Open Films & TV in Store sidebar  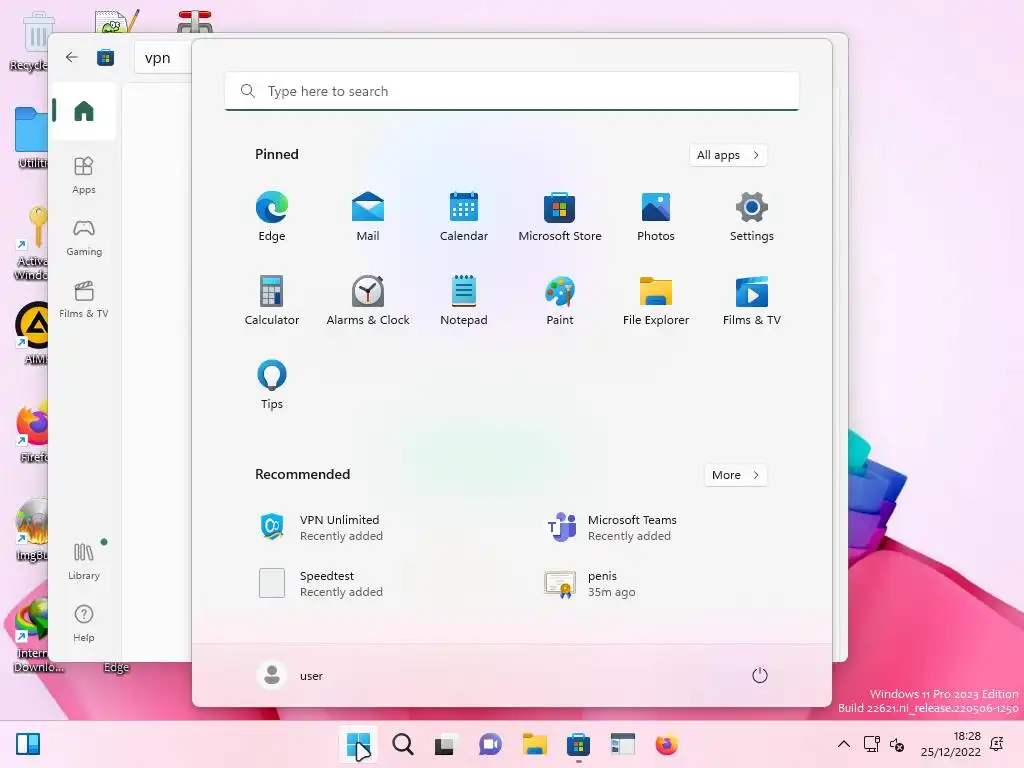coord(84,300)
